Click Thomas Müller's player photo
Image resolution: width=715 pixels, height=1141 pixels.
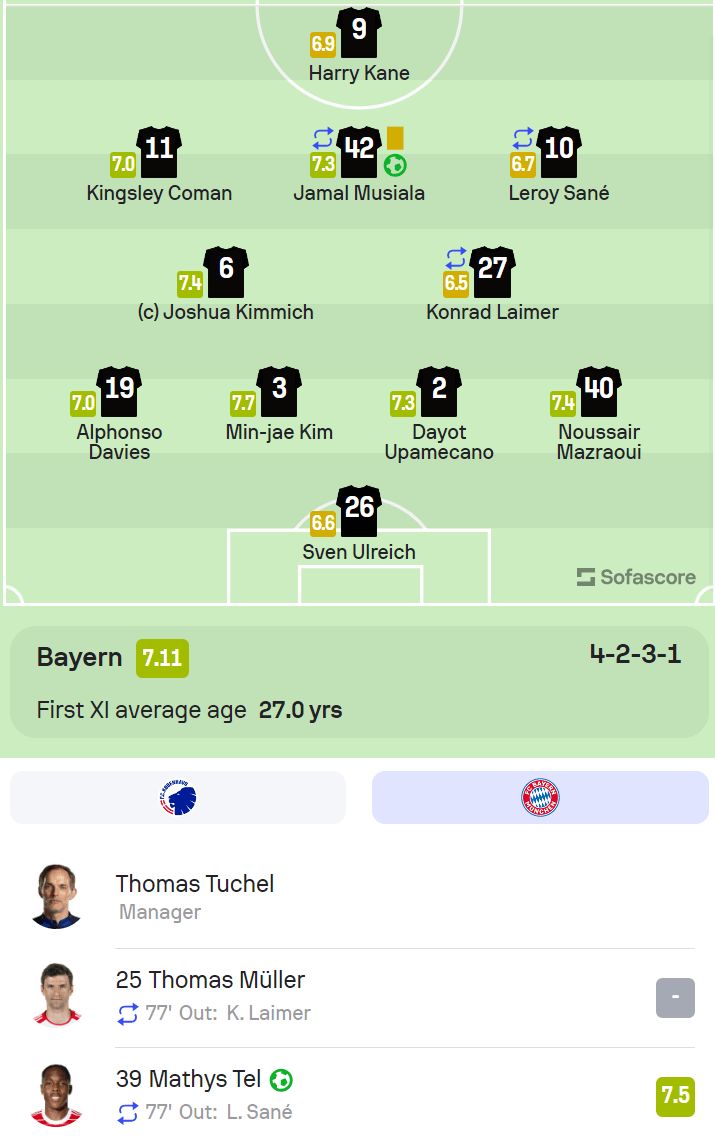pos(57,994)
